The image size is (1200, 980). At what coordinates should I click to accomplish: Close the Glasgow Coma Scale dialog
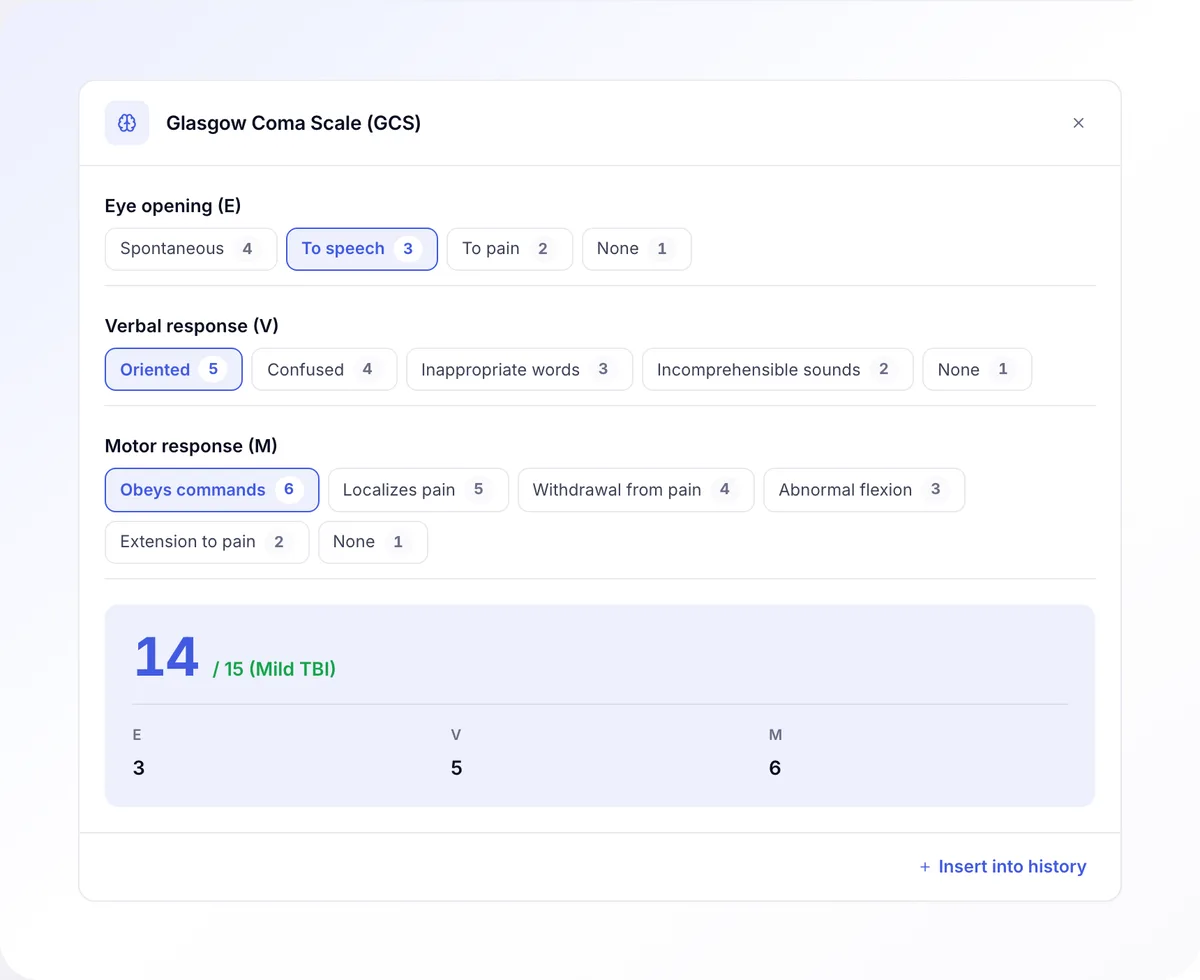pyautogui.click(x=1078, y=123)
